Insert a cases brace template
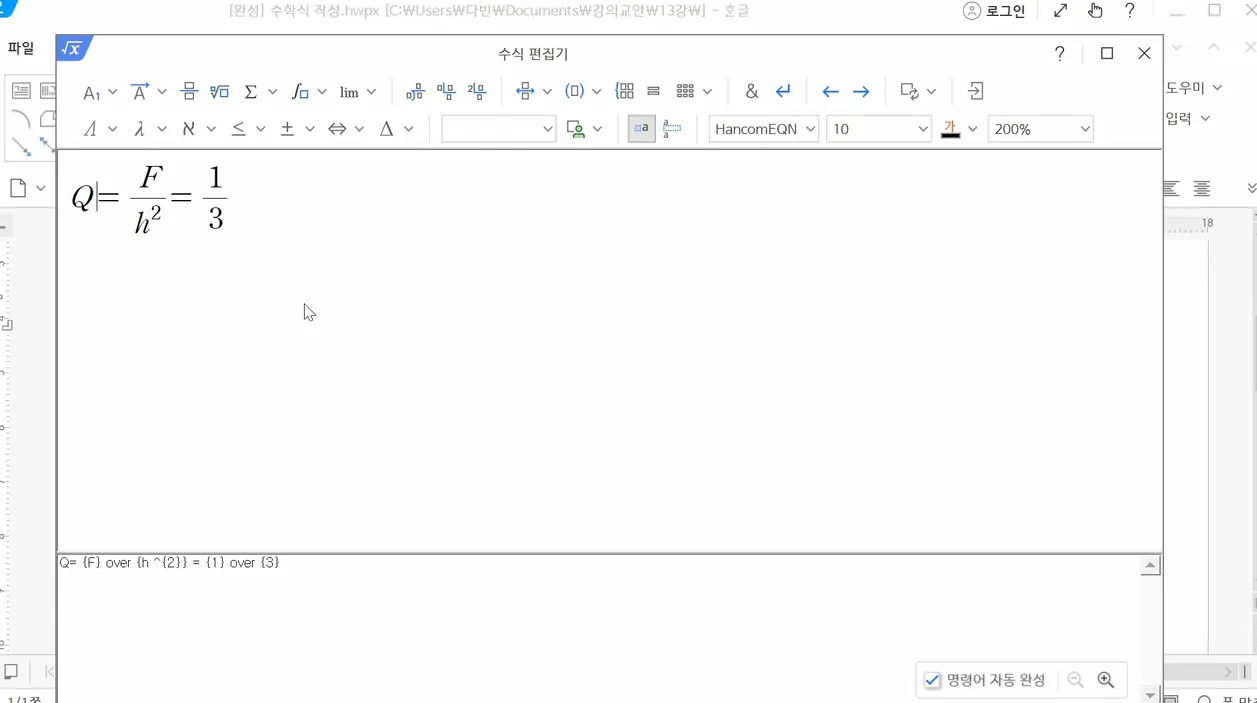The image size is (1257, 703). (x=625, y=92)
